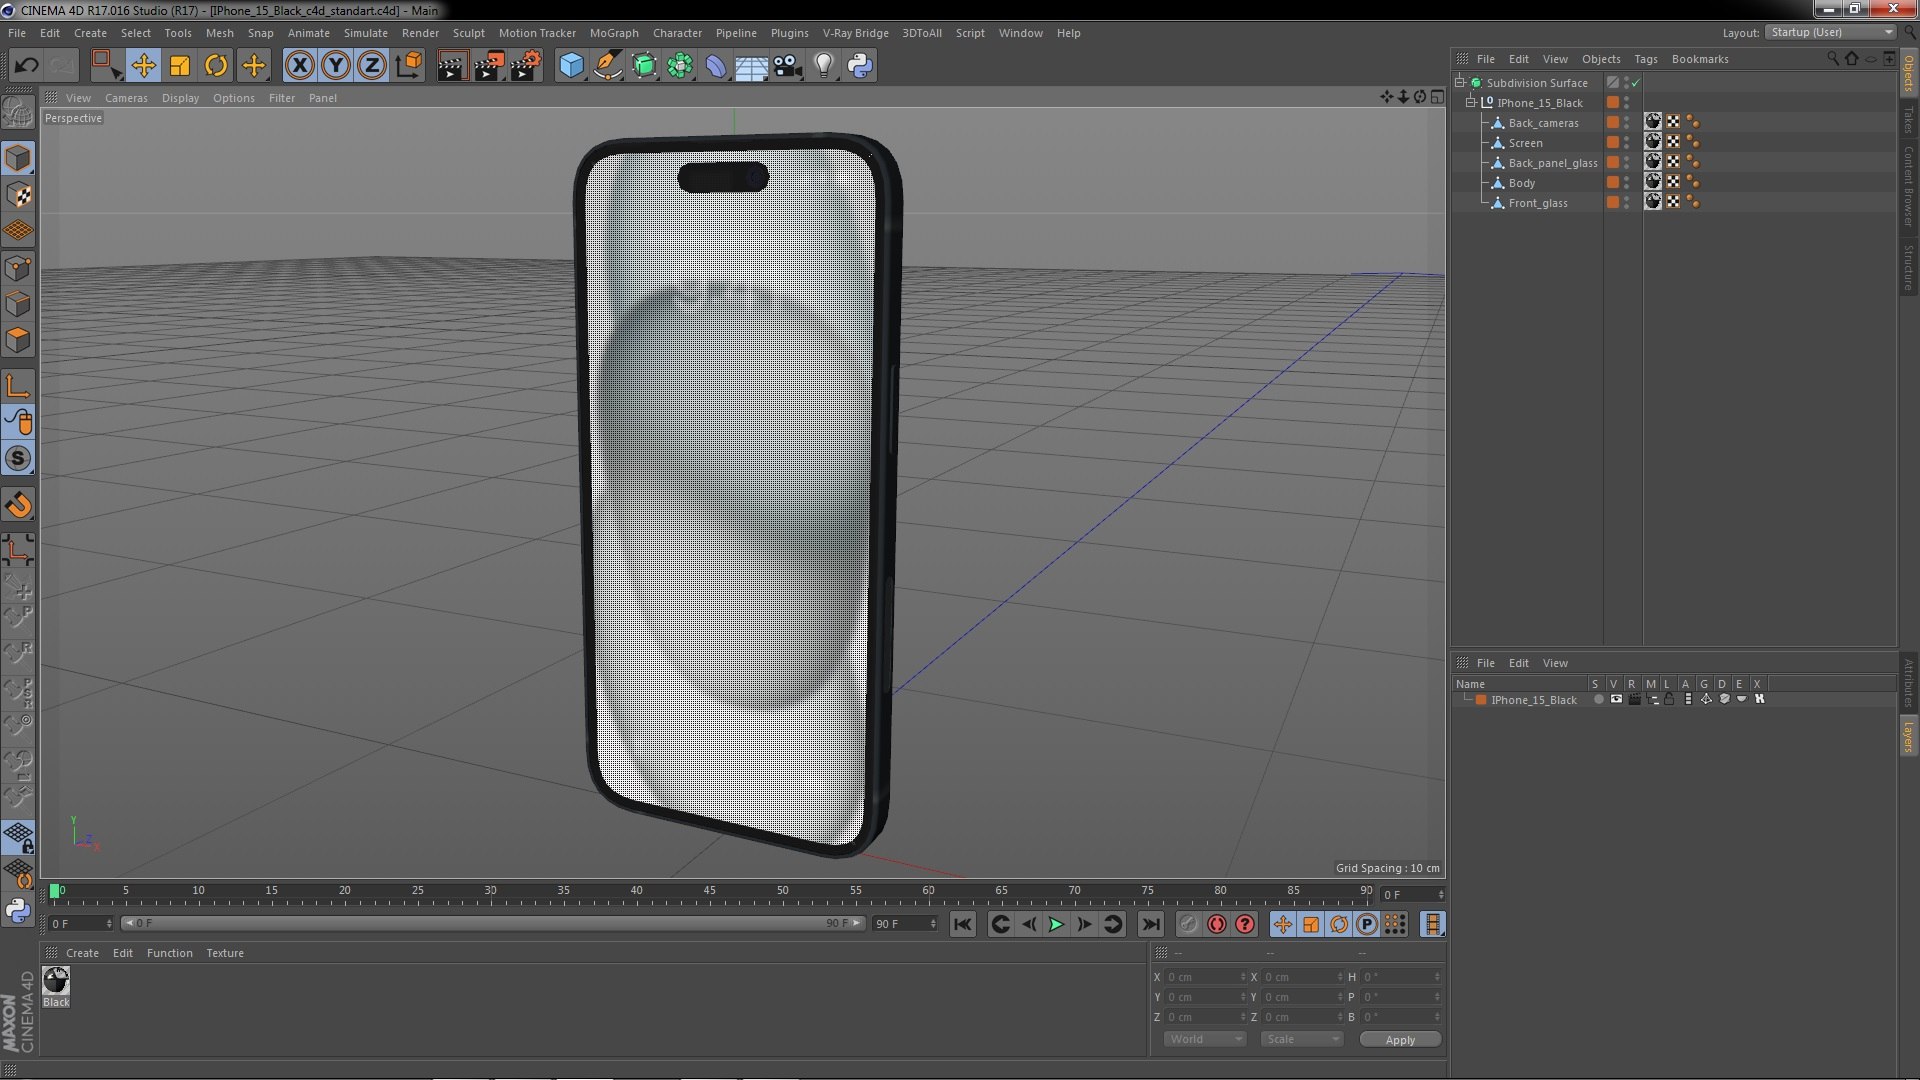Toggle visibility dots of Body object
Viewport: 1920px width, 1080px height.
tap(1626, 183)
